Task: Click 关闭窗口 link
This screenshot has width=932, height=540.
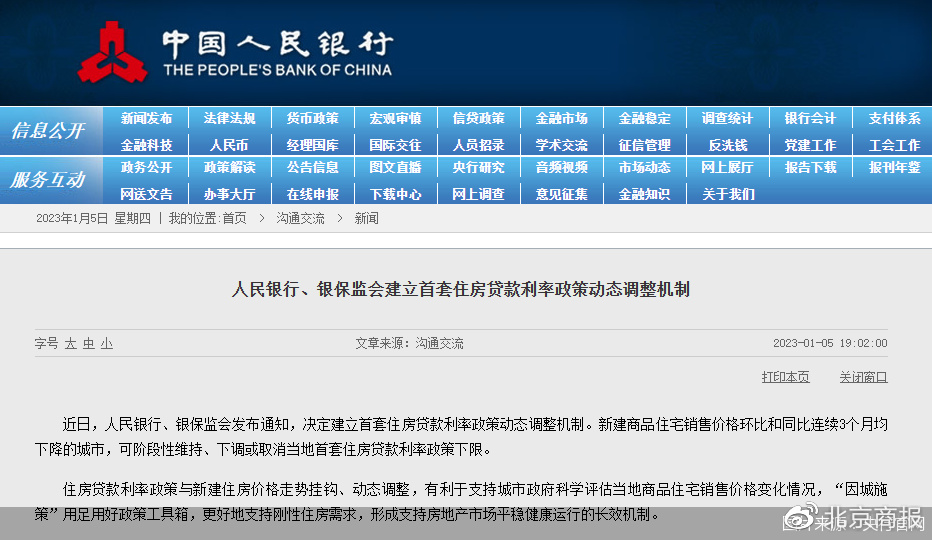Action: [863, 377]
